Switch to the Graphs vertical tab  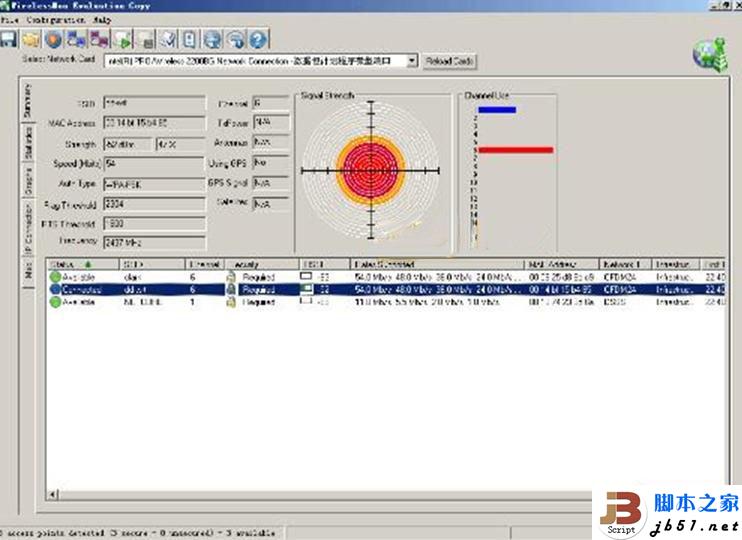(28, 181)
